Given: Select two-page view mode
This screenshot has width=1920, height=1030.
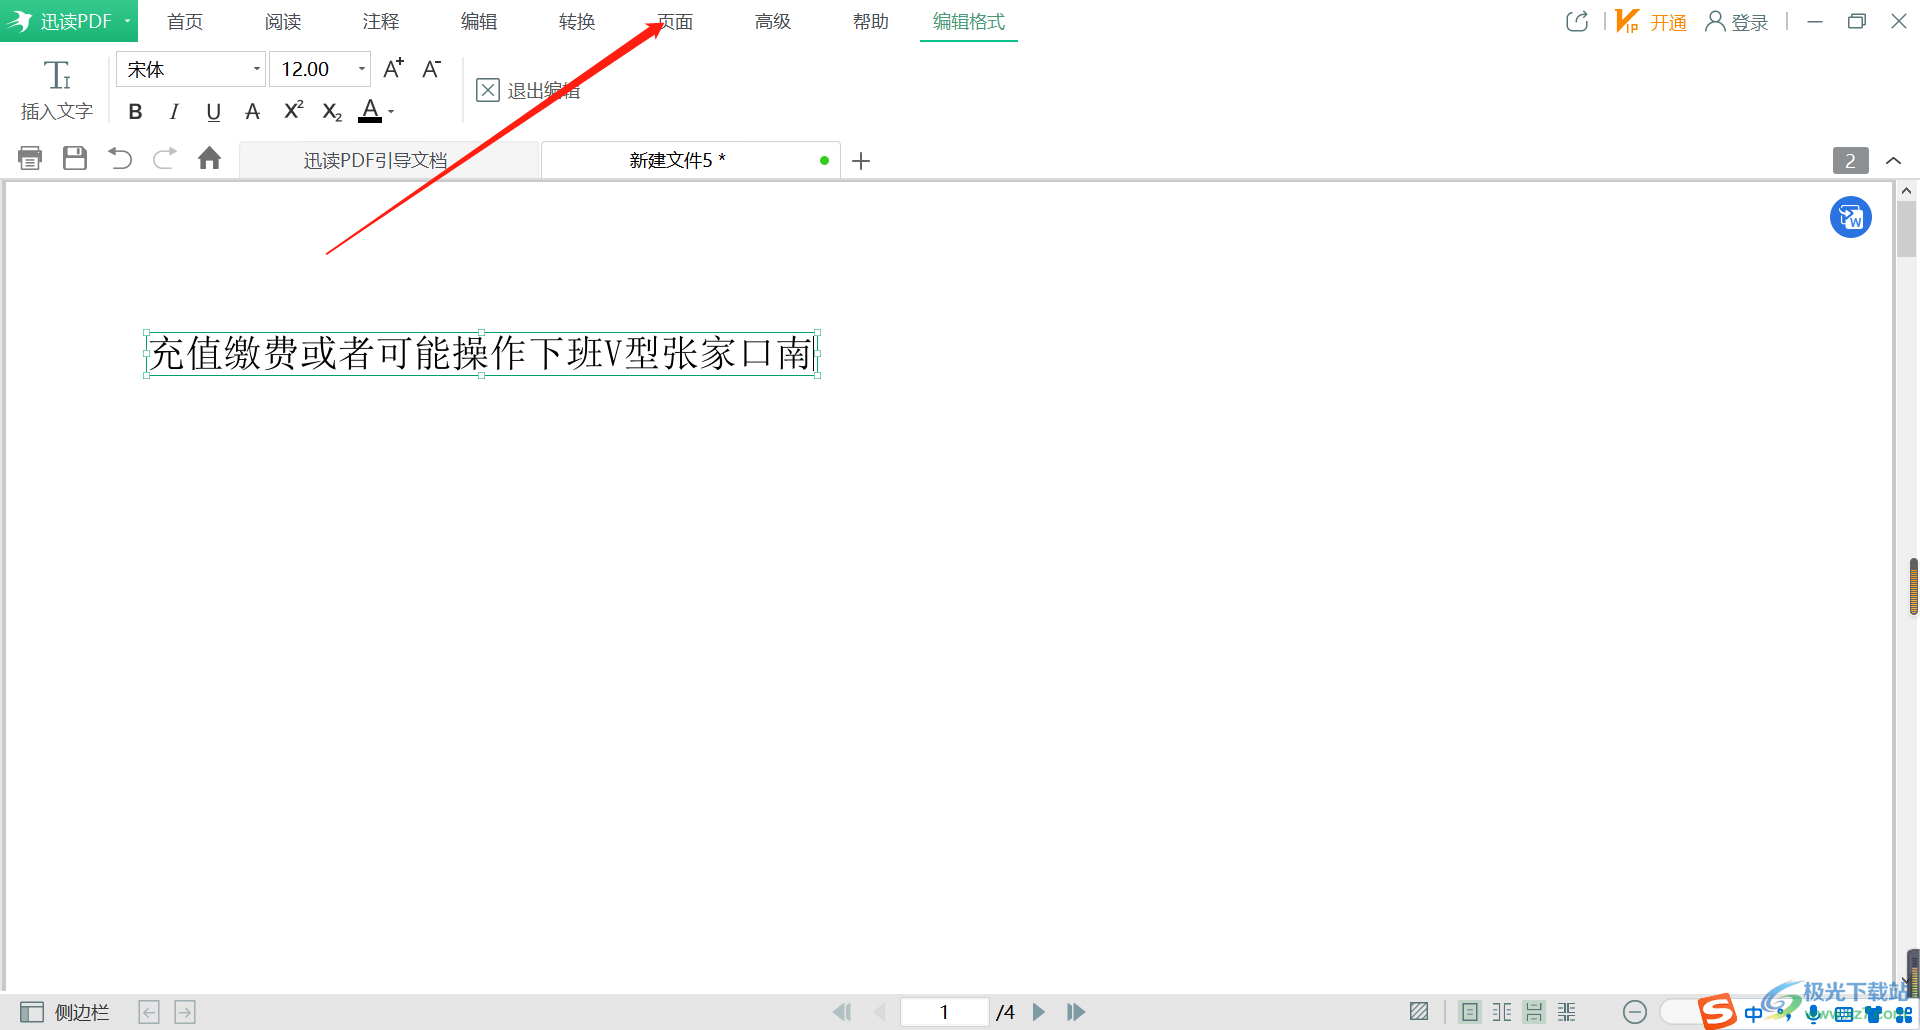Looking at the screenshot, I should pos(1502,1012).
